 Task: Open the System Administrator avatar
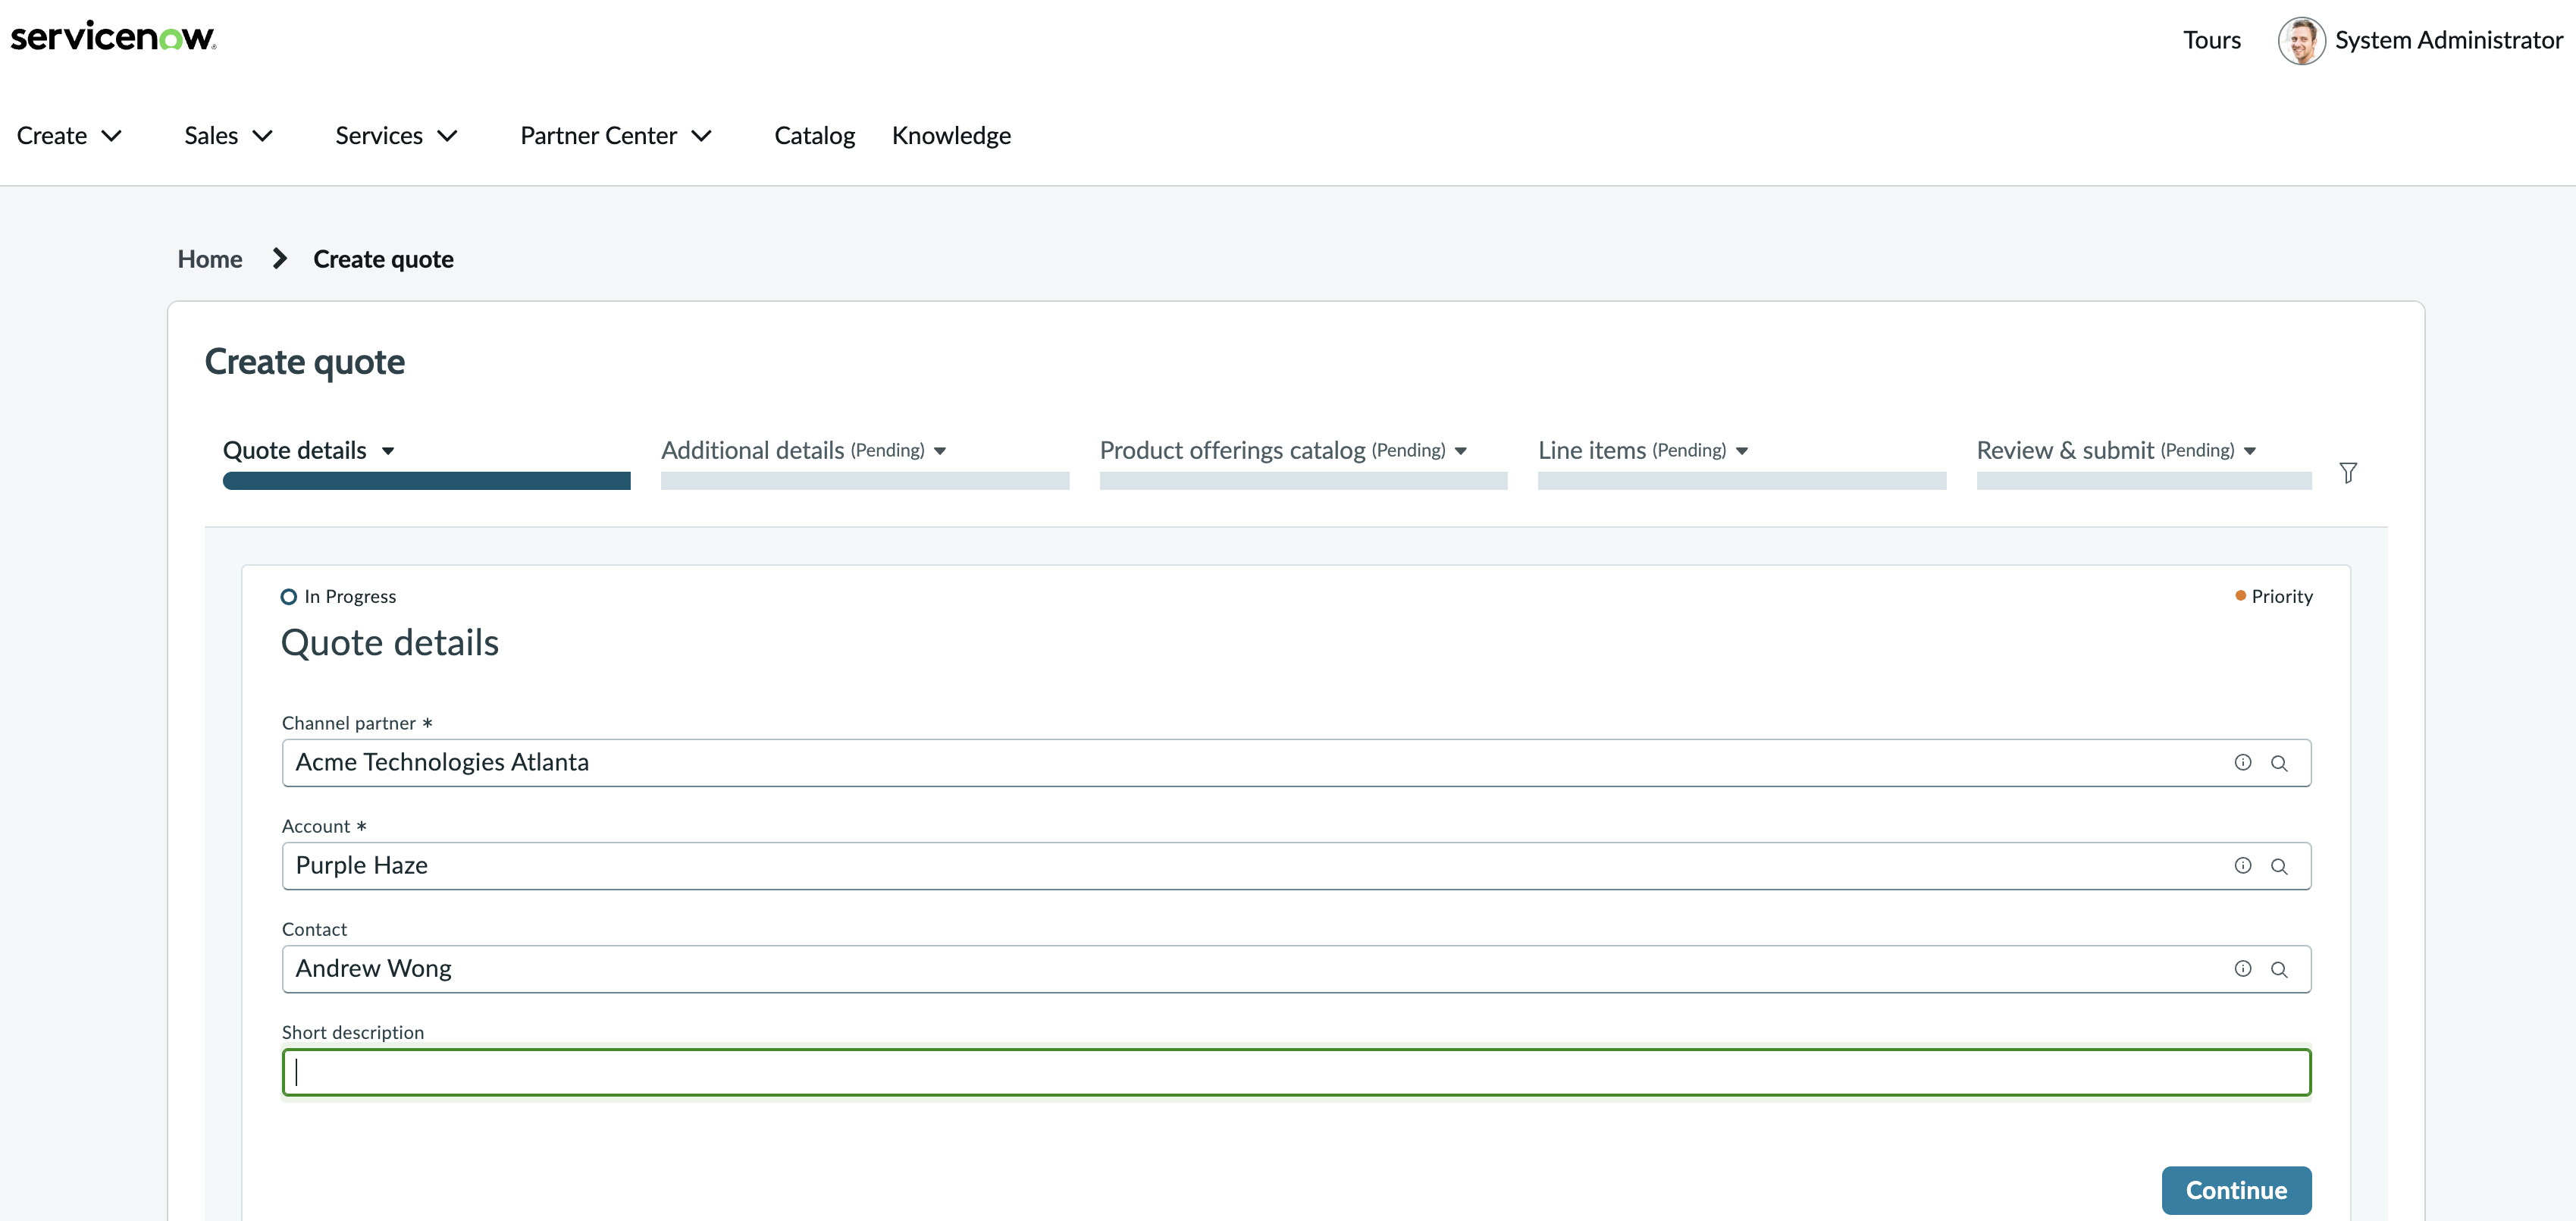coord(2301,41)
